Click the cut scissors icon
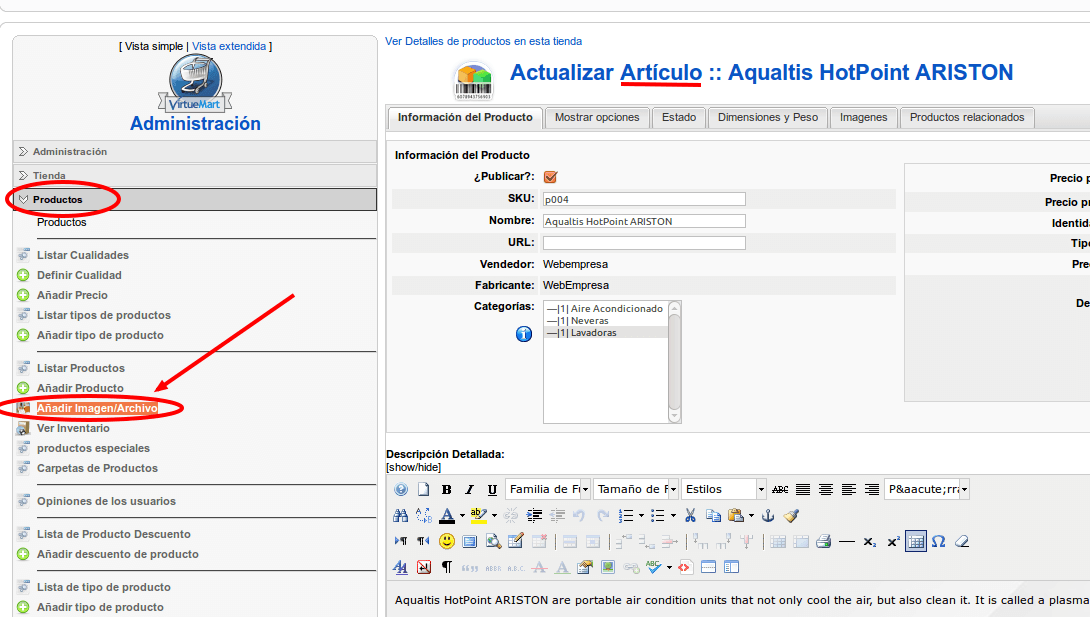This screenshot has height=617, width=1090. click(x=690, y=515)
